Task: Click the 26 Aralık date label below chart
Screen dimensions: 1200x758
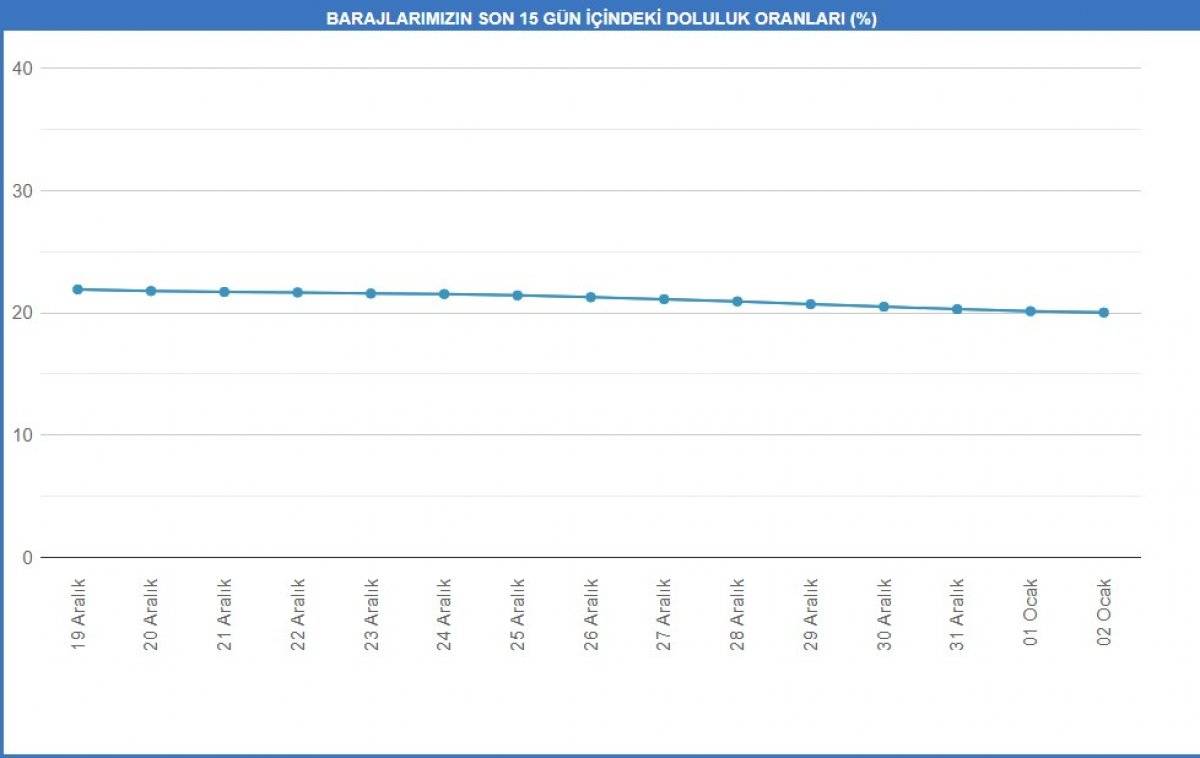Action: click(591, 615)
